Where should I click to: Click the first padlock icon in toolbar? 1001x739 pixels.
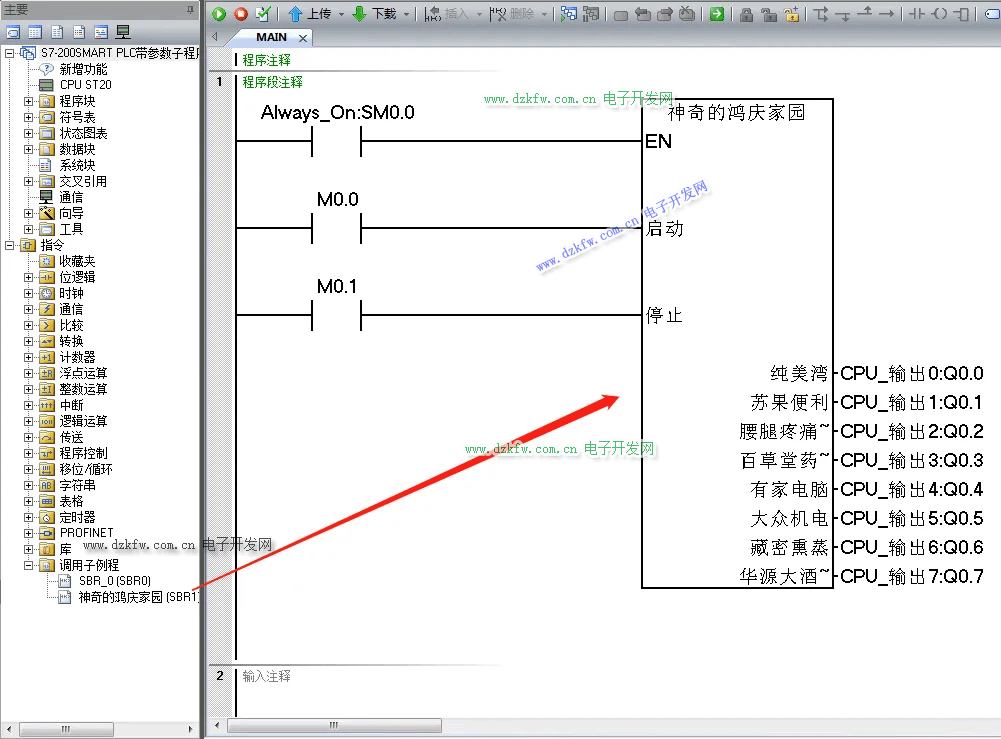pos(746,14)
